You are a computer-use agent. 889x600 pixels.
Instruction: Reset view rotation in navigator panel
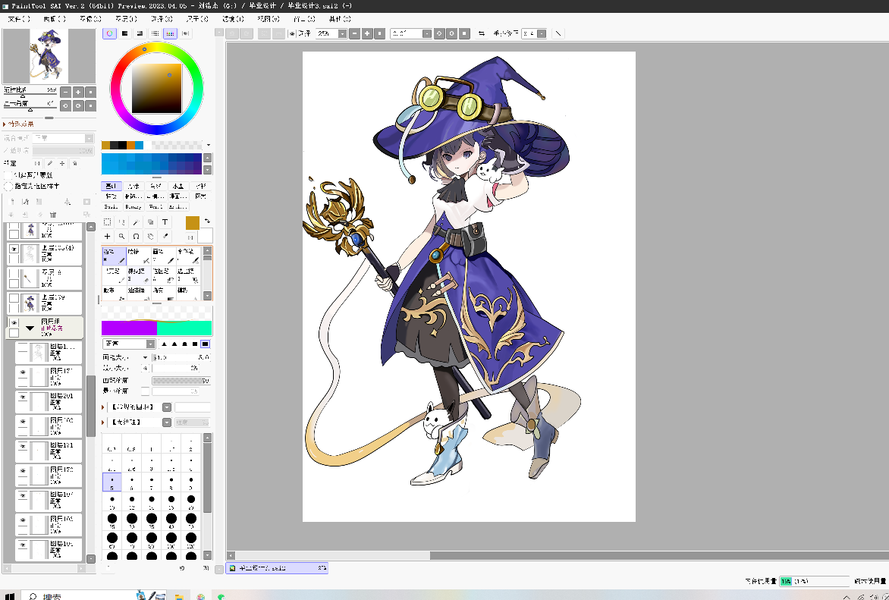pos(91,105)
